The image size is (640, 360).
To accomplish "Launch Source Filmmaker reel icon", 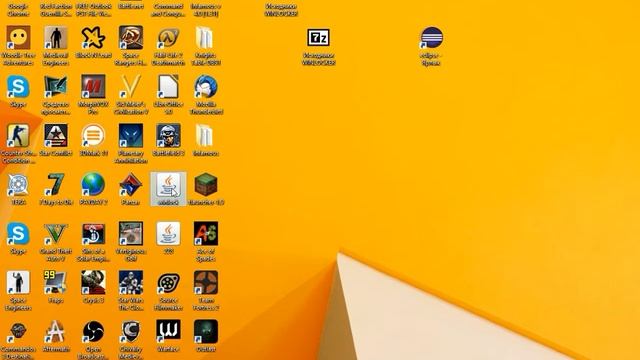I will pos(168,282).
